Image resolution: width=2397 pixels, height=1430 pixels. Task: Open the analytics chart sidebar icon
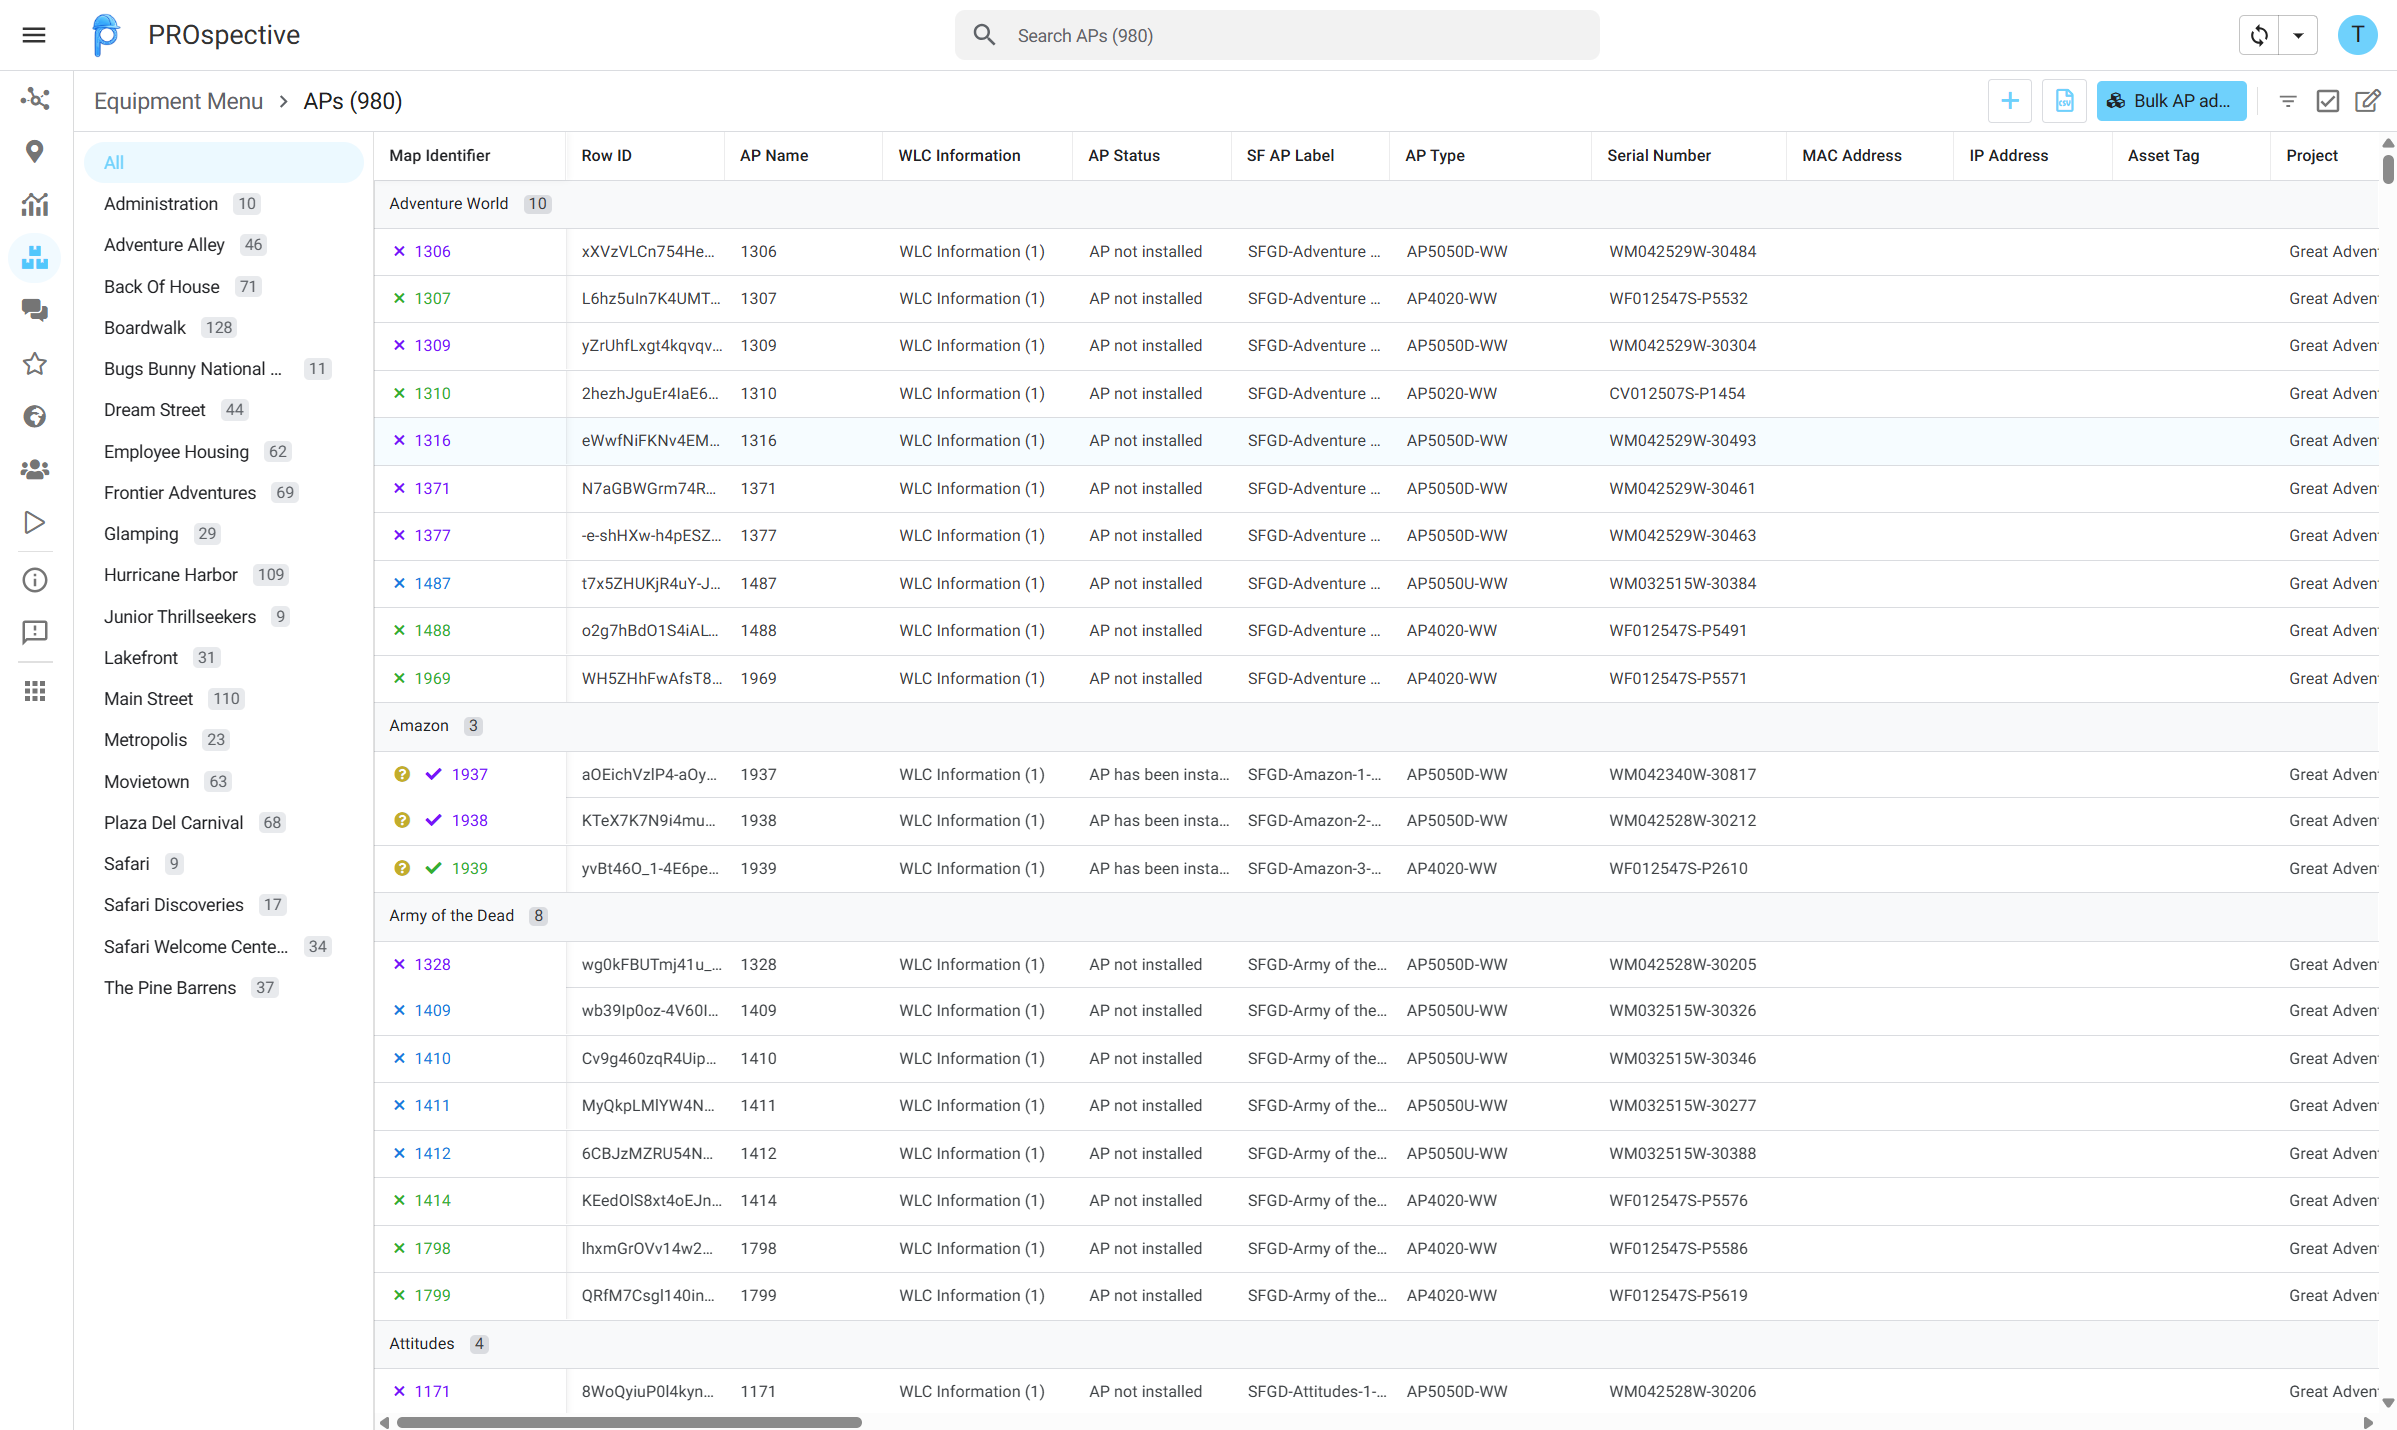coord(35,204)
